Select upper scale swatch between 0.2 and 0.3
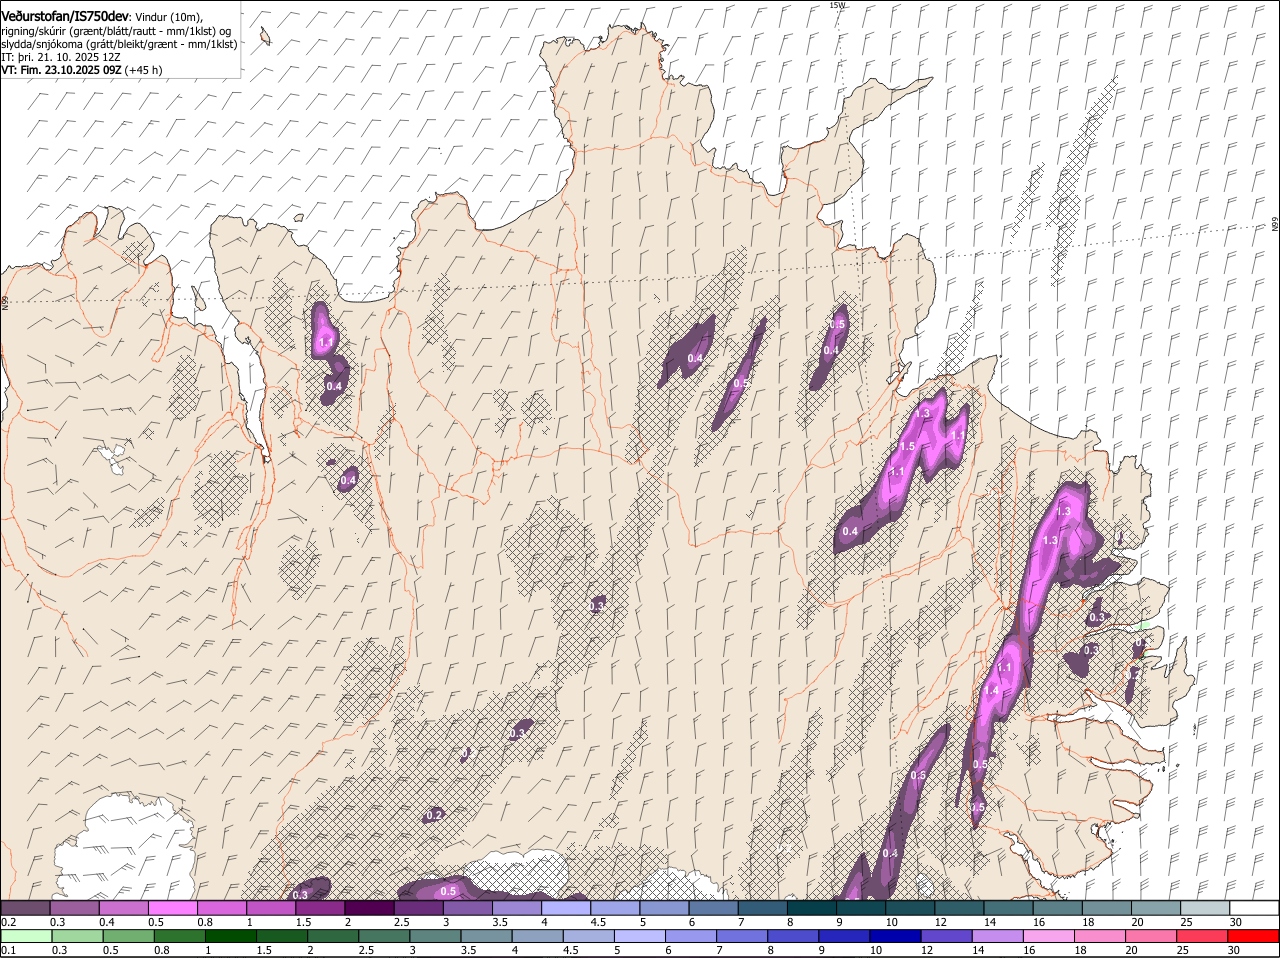This screenshot has height=958, width=1280. tap(25, 908)
